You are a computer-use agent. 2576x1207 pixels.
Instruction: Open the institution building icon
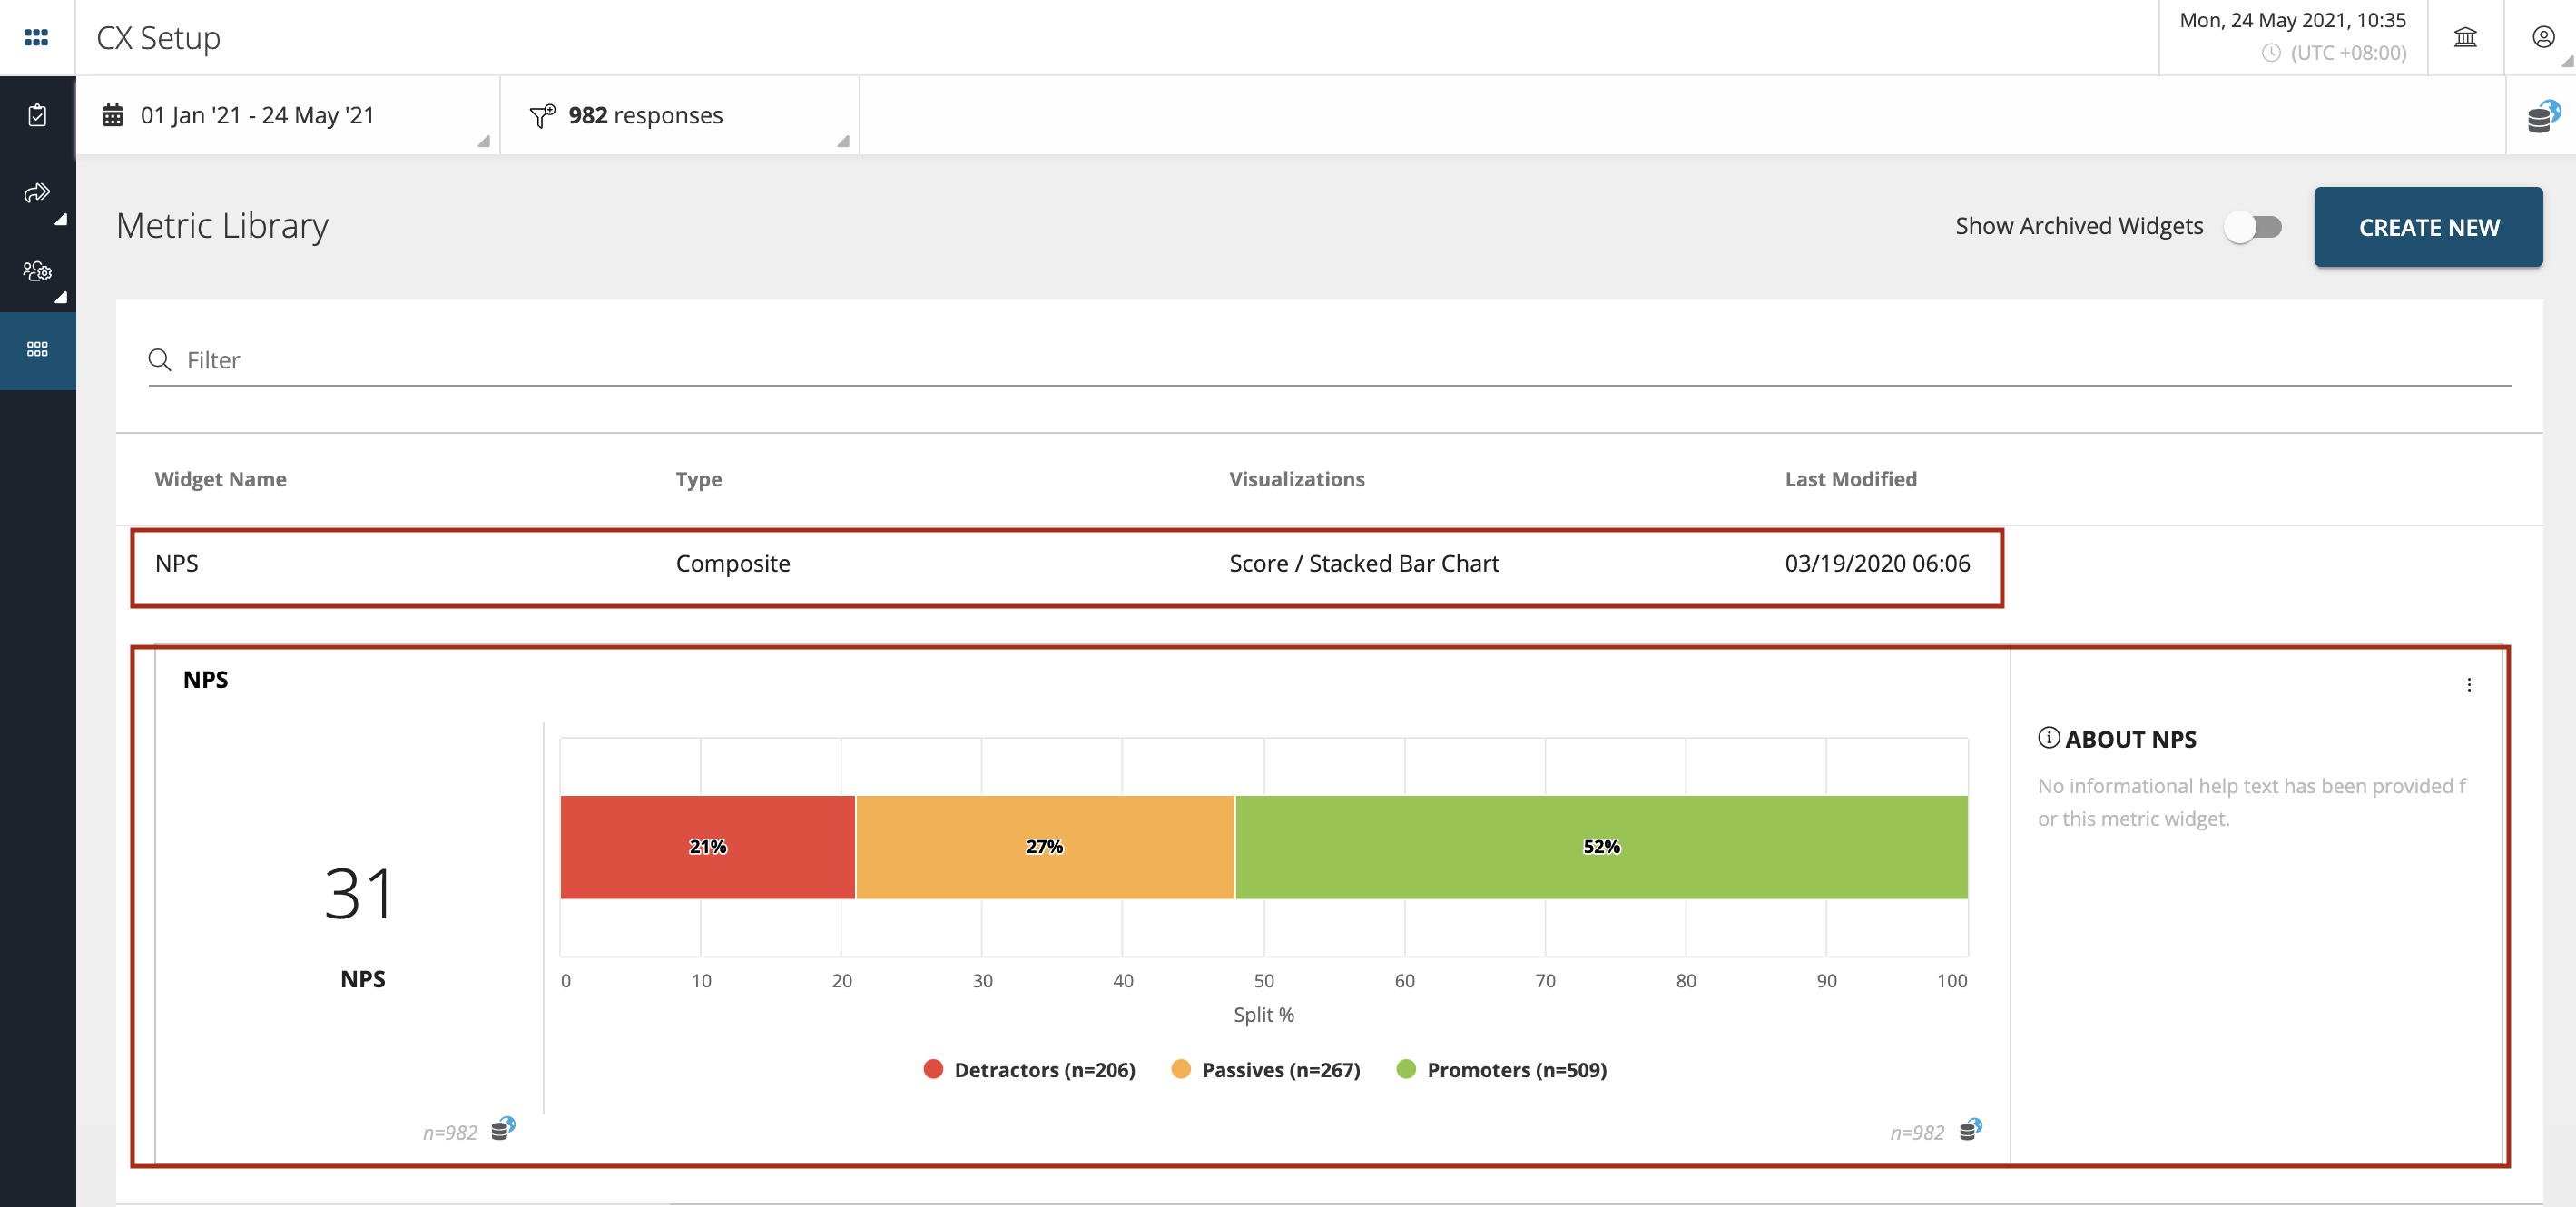click(2465, 37)
